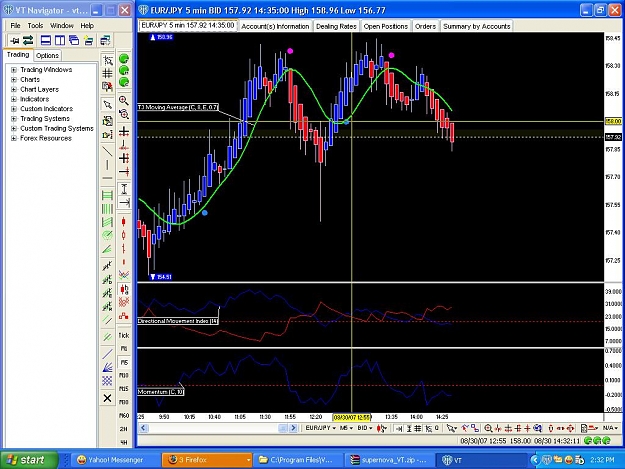
Task: Expand the Custom Indicators tree node
Action: pos(14,109)
